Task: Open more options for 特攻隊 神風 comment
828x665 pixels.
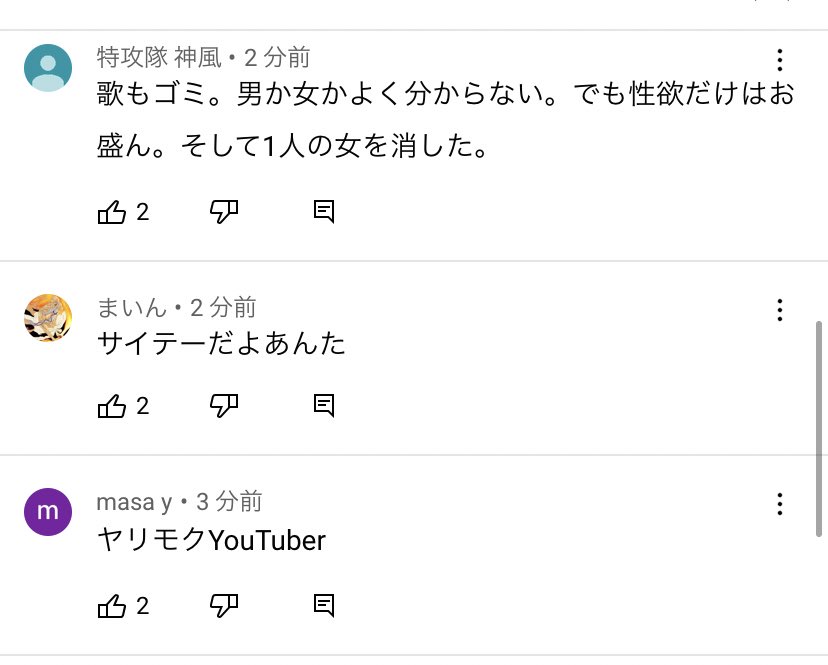Action: [x=780, y=59]
